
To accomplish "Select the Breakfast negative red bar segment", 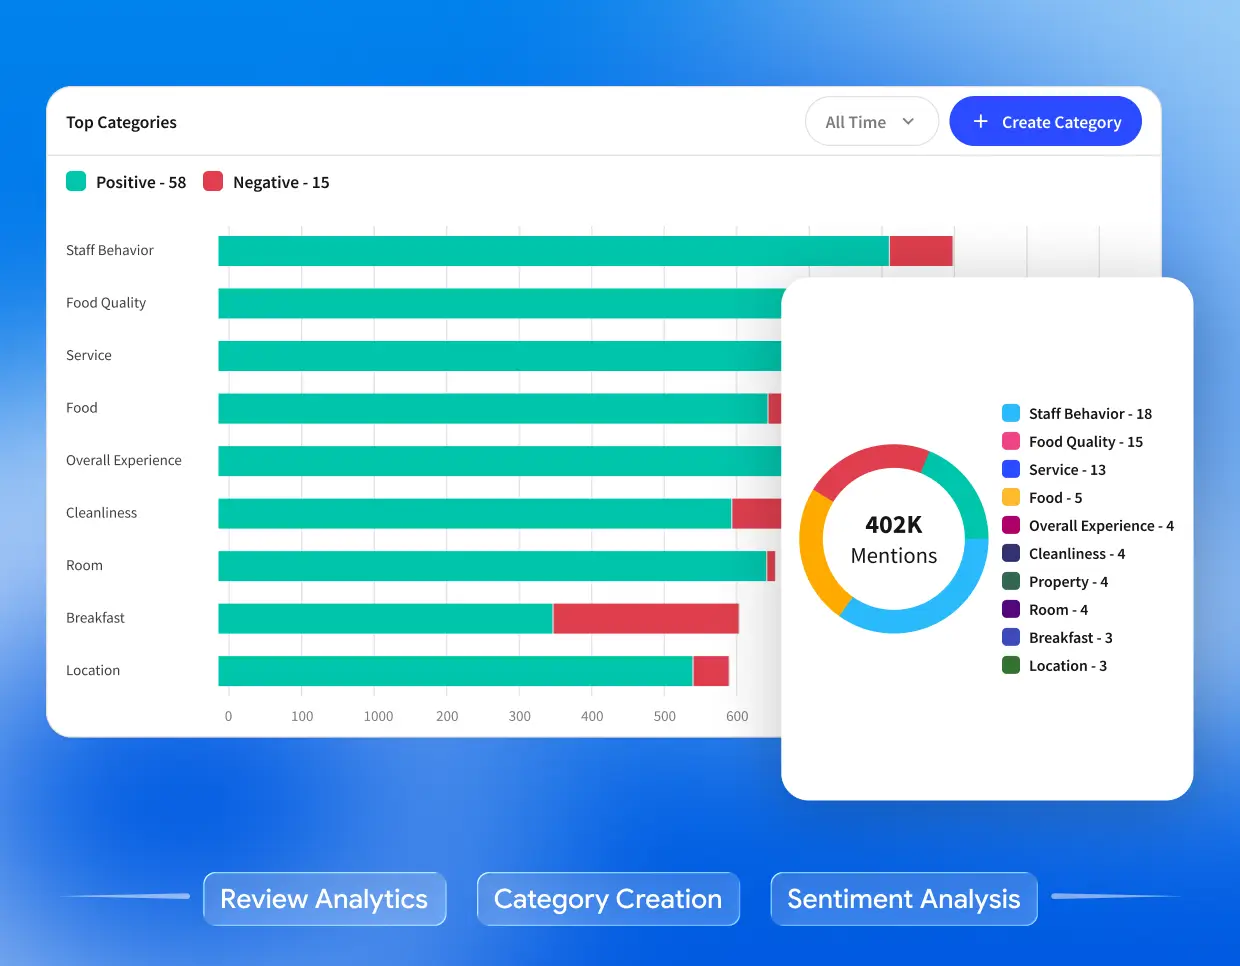I will pos(646,618).
